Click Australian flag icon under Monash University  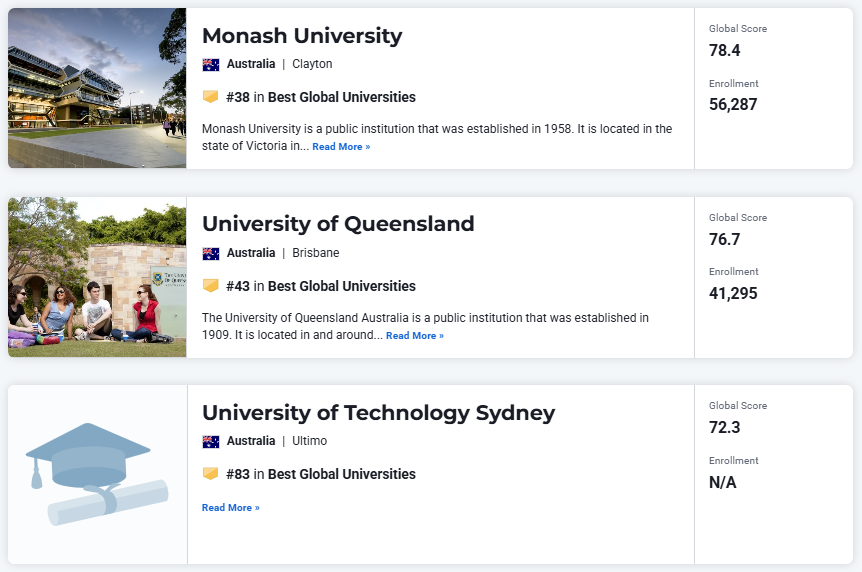211,64
